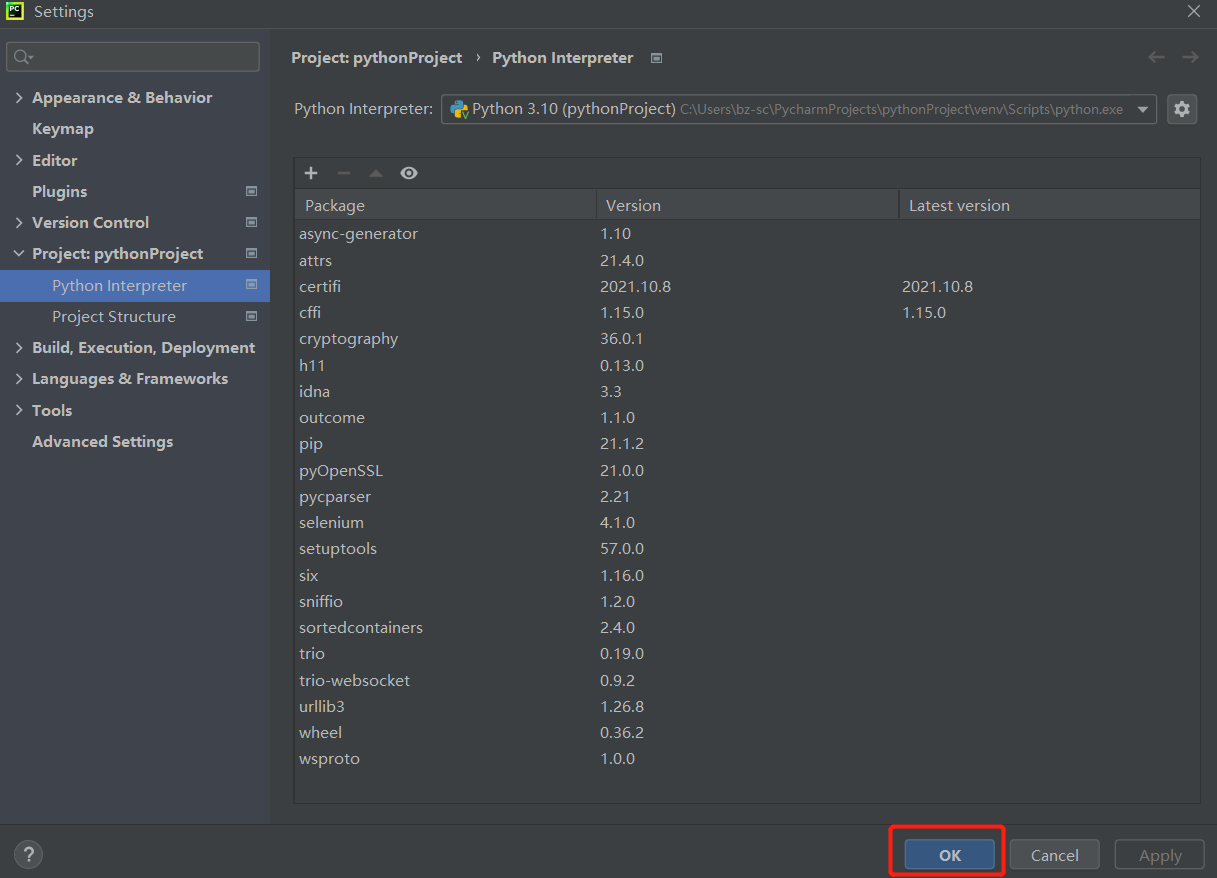Select the six package row
The width and height of the screenshot is (1217, 878).
pyautogui.click(x=747, y=575)
